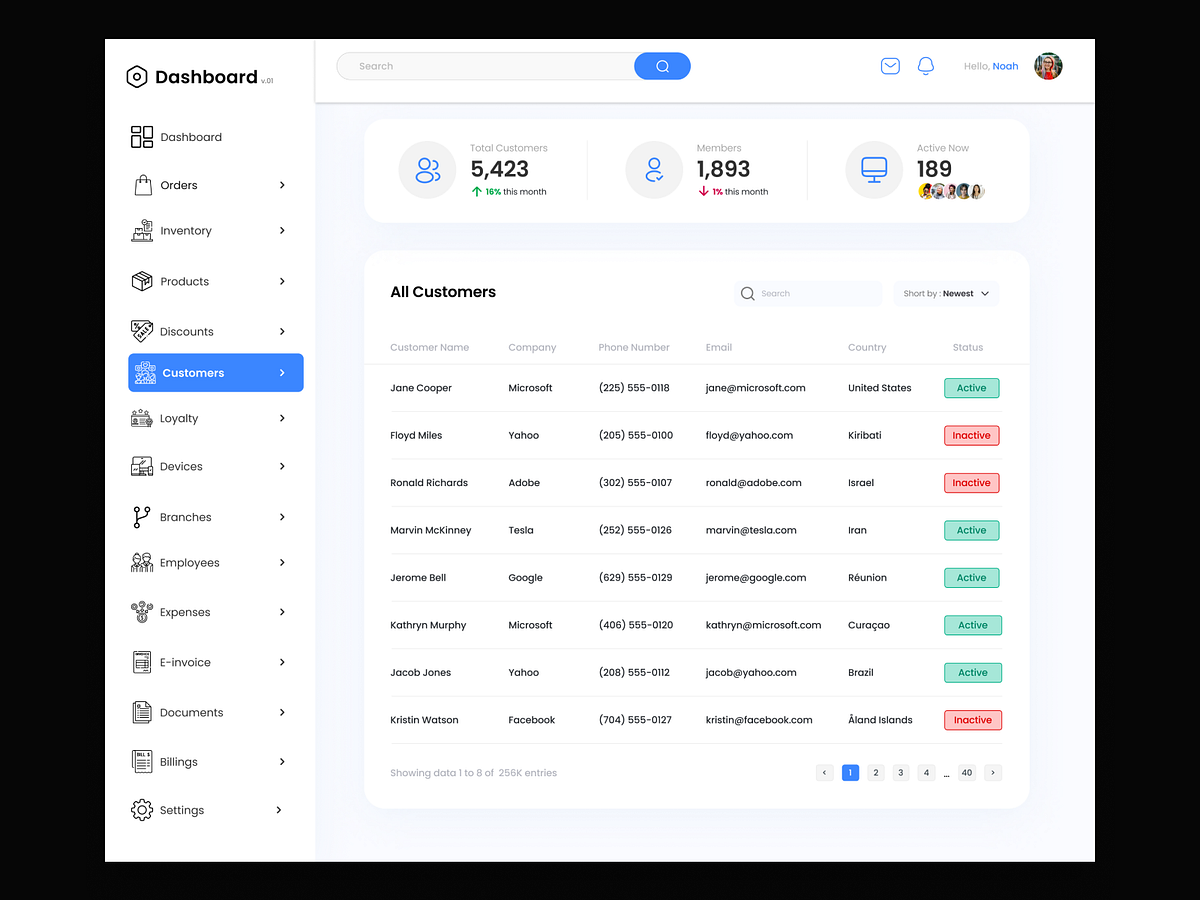Toggle Jane Cooper's Active status badge
Viewport: 1200px width, 900px height.
pos(971,387)
